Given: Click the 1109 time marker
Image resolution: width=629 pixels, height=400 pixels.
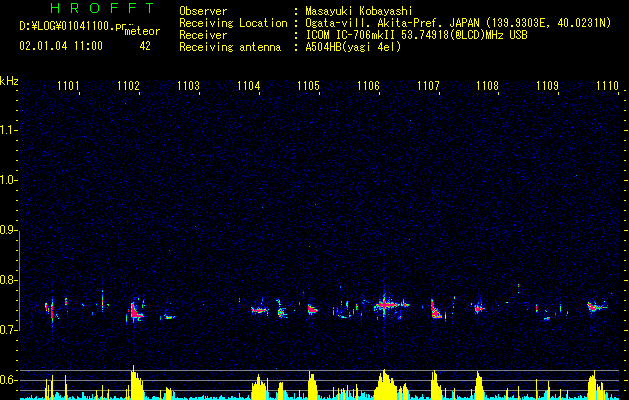Looking at the screenshot, I should 548,86.
